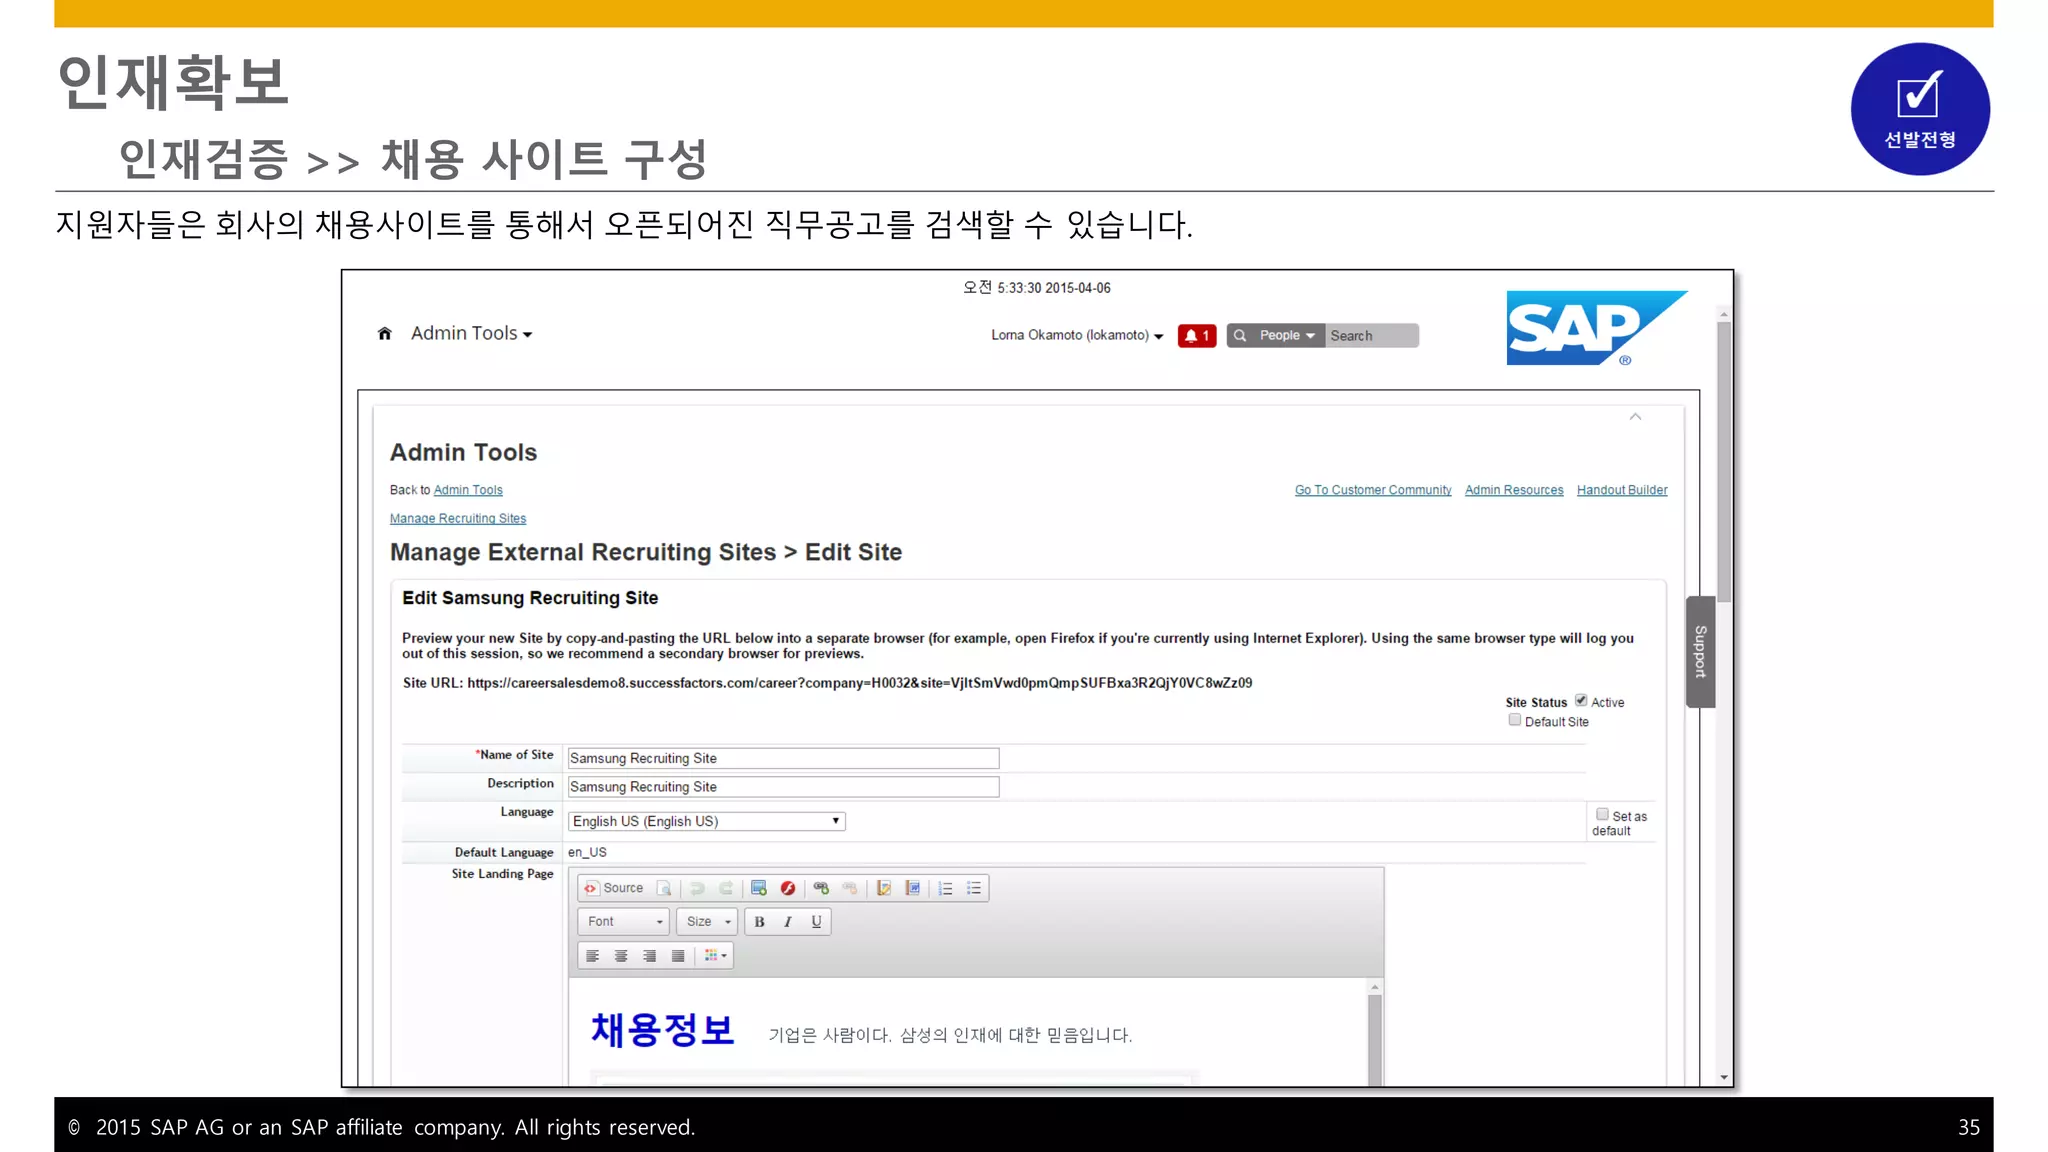Click the Paste from Word icon
The height and width of the screenshot is (1152, 2048).
tap(913, 888)
